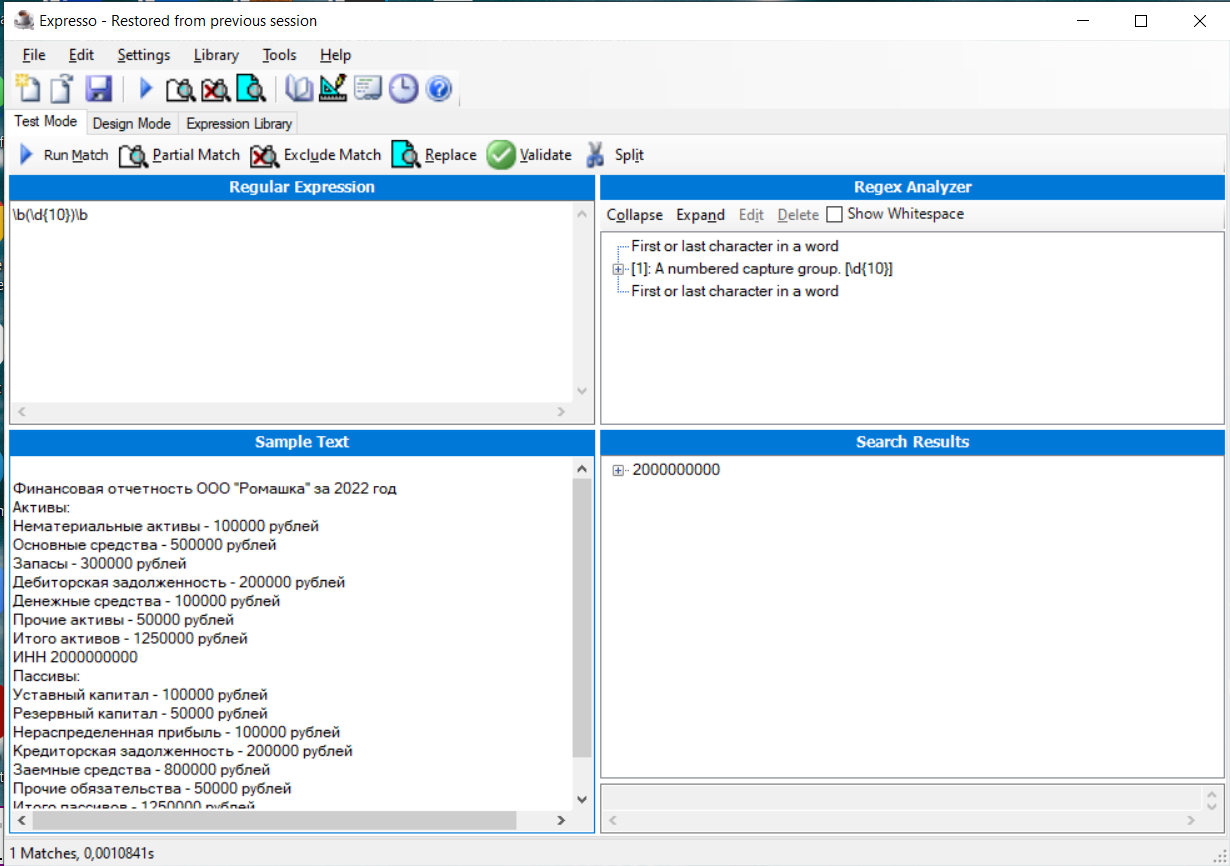Click the blue Help question mark icon
This screenshot has height=866, width=1230.
pyautogui.click(x=439, y=89)
